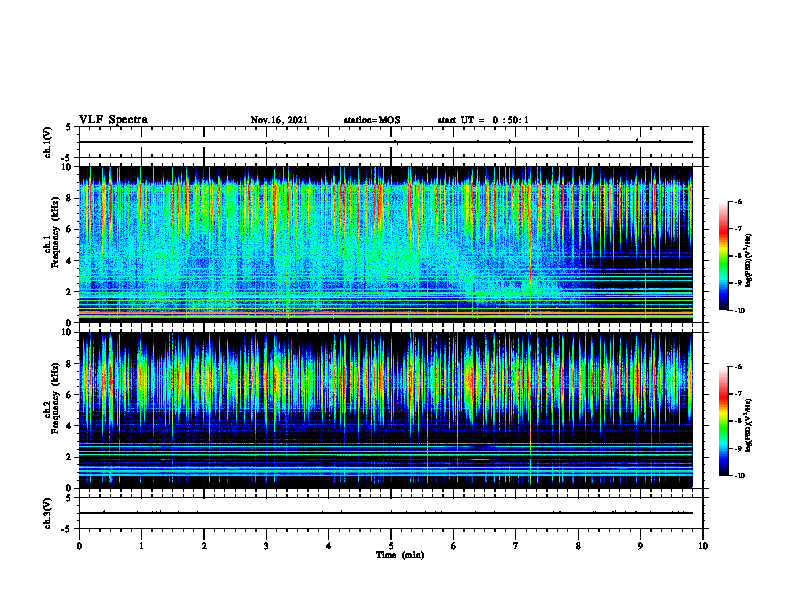Click the "-10" label on the ch.2 colorbar
The height and width of the screenshot is (612, 792).
click(739, 476)
